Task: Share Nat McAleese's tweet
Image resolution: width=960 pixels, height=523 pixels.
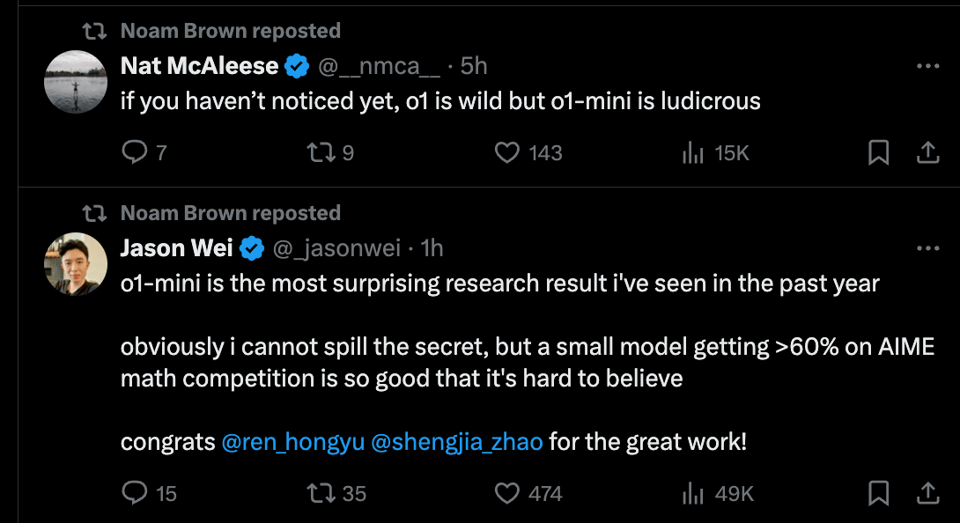Action: click(927, 152)
